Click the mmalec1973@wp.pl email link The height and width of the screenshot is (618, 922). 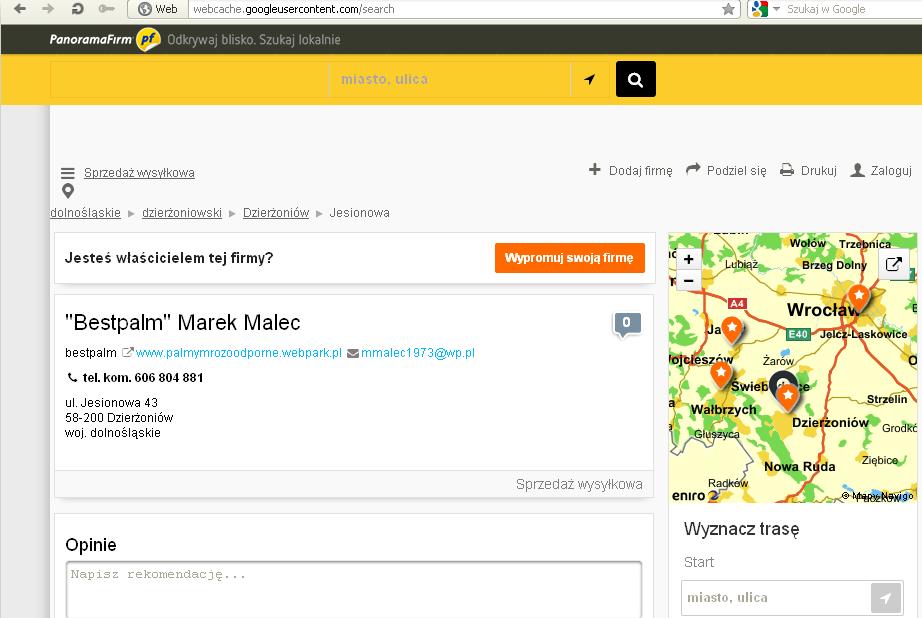point(417,353)
